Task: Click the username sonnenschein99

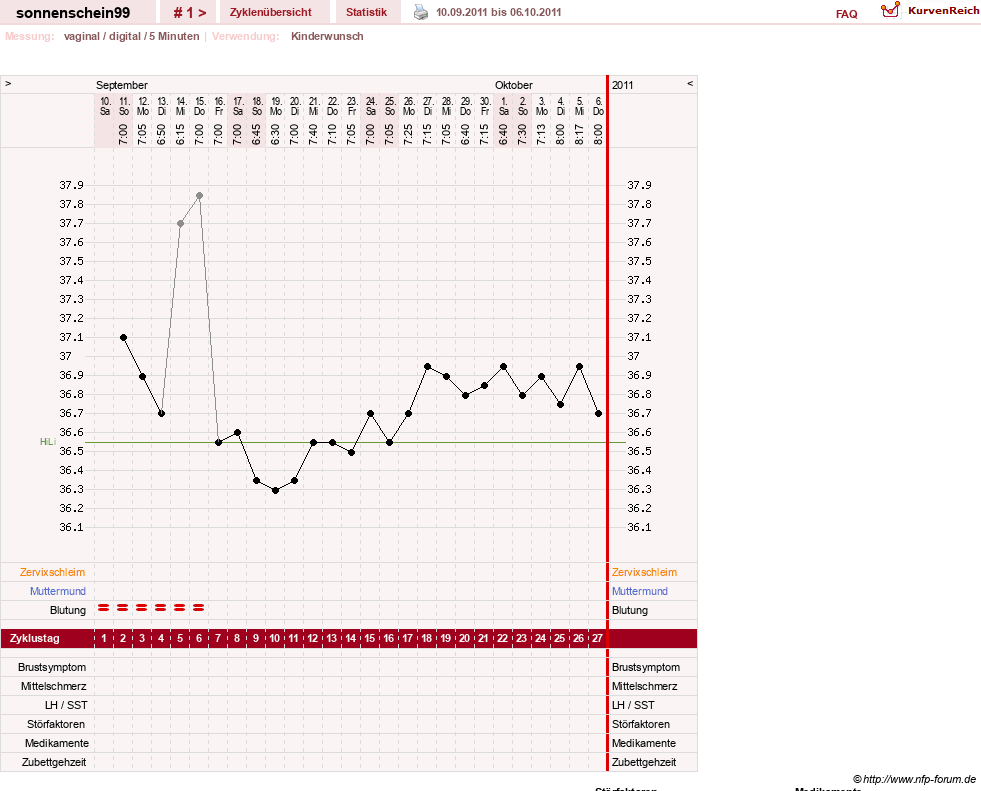Action: pyautogui.click(x=73, y=13)
